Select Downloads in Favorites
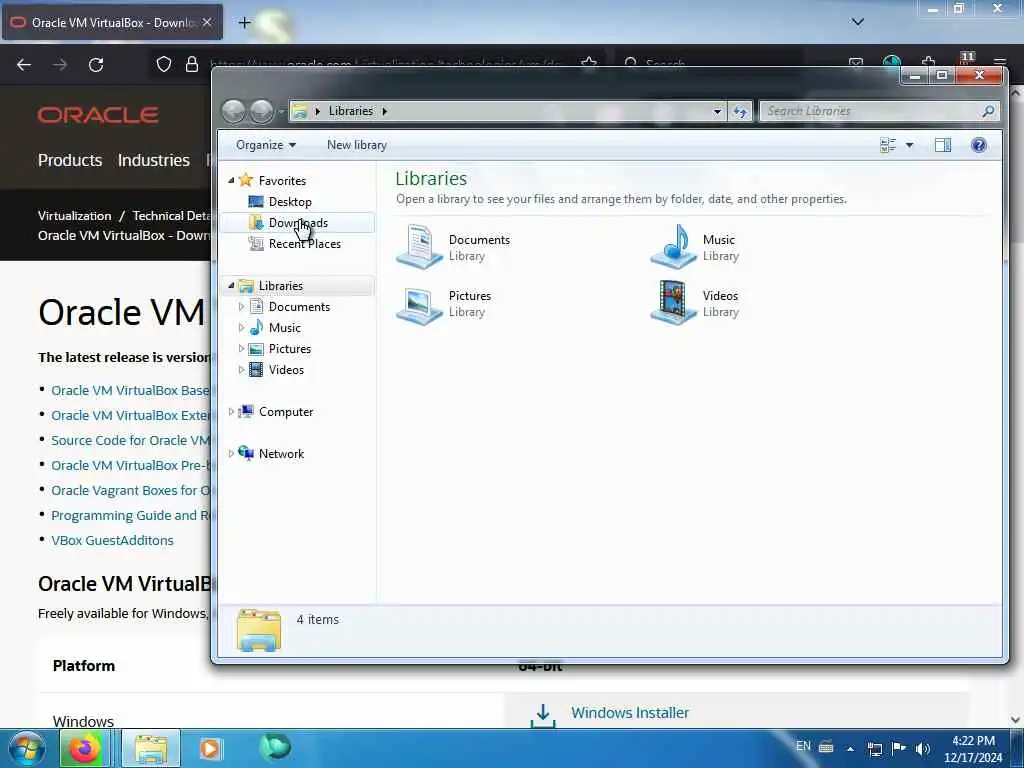 [298, 223]
